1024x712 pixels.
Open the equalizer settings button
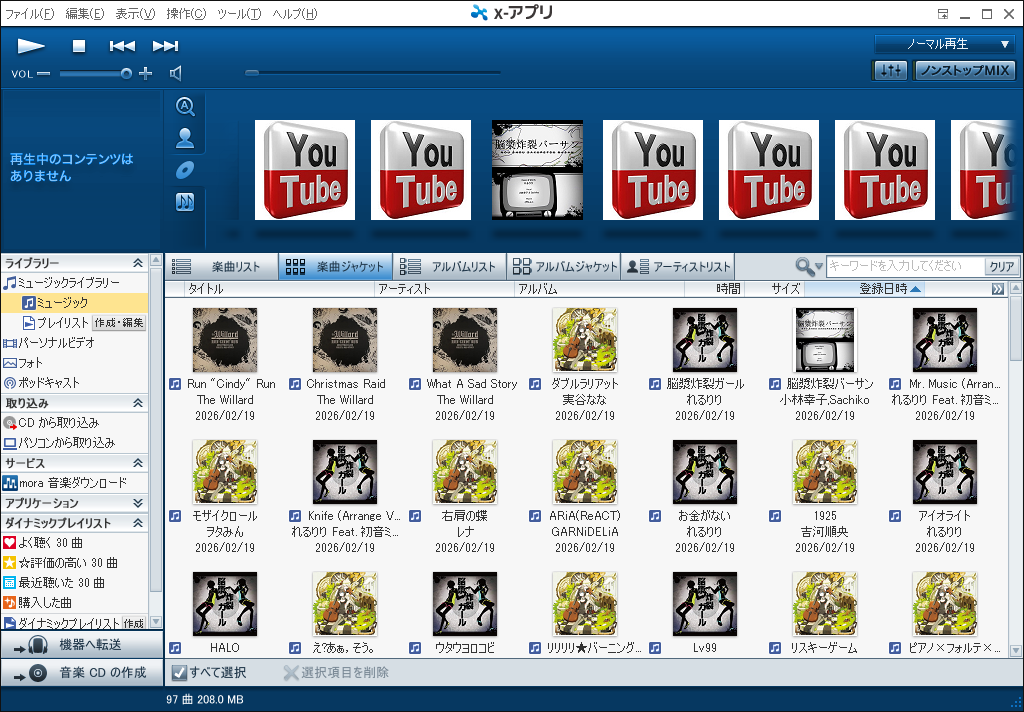[889, 71]
